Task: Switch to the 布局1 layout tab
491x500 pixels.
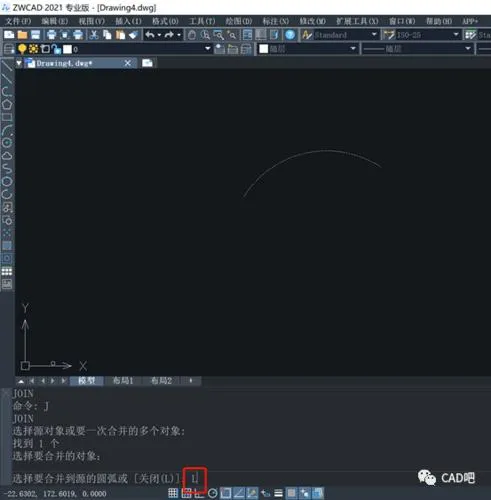Action: click(123, 381)
